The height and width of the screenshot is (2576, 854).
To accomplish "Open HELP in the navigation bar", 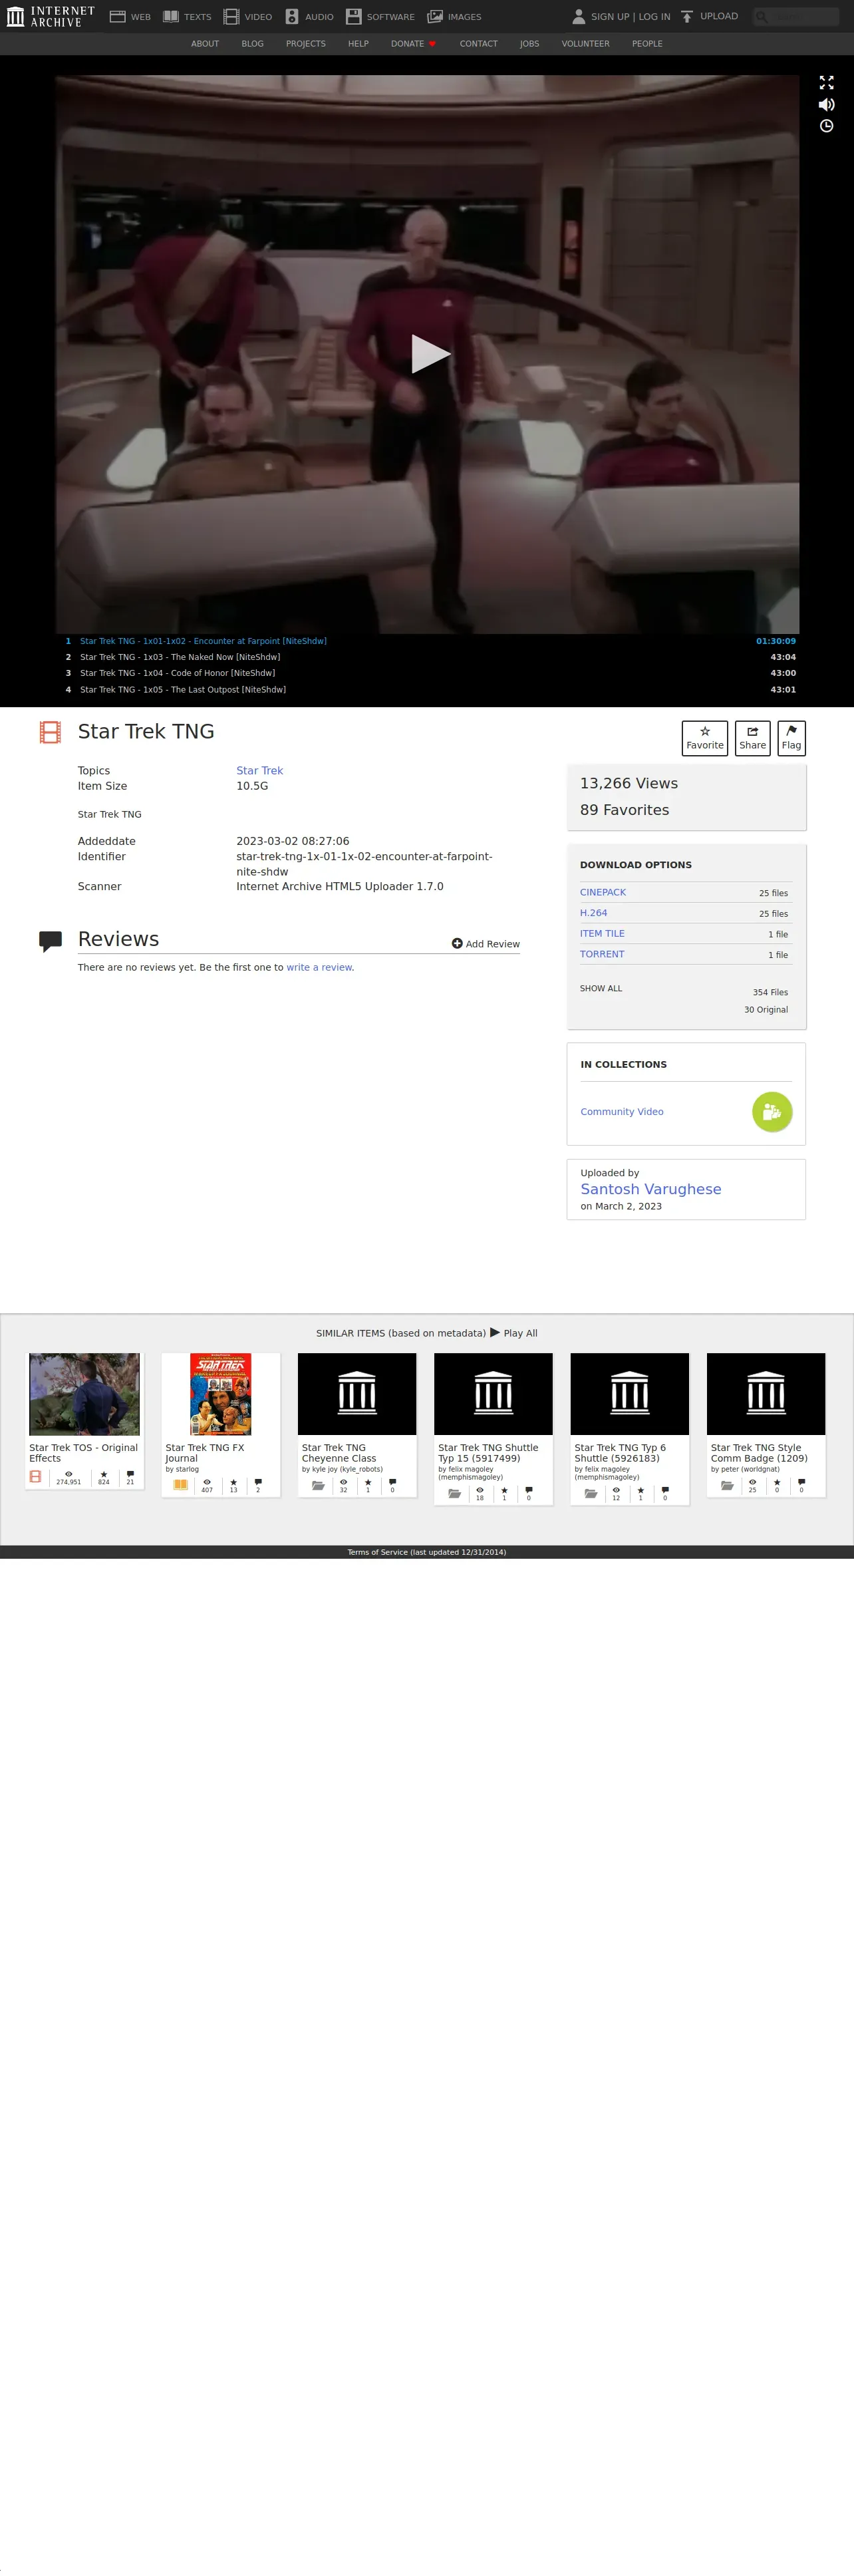I will click(358, 44).
